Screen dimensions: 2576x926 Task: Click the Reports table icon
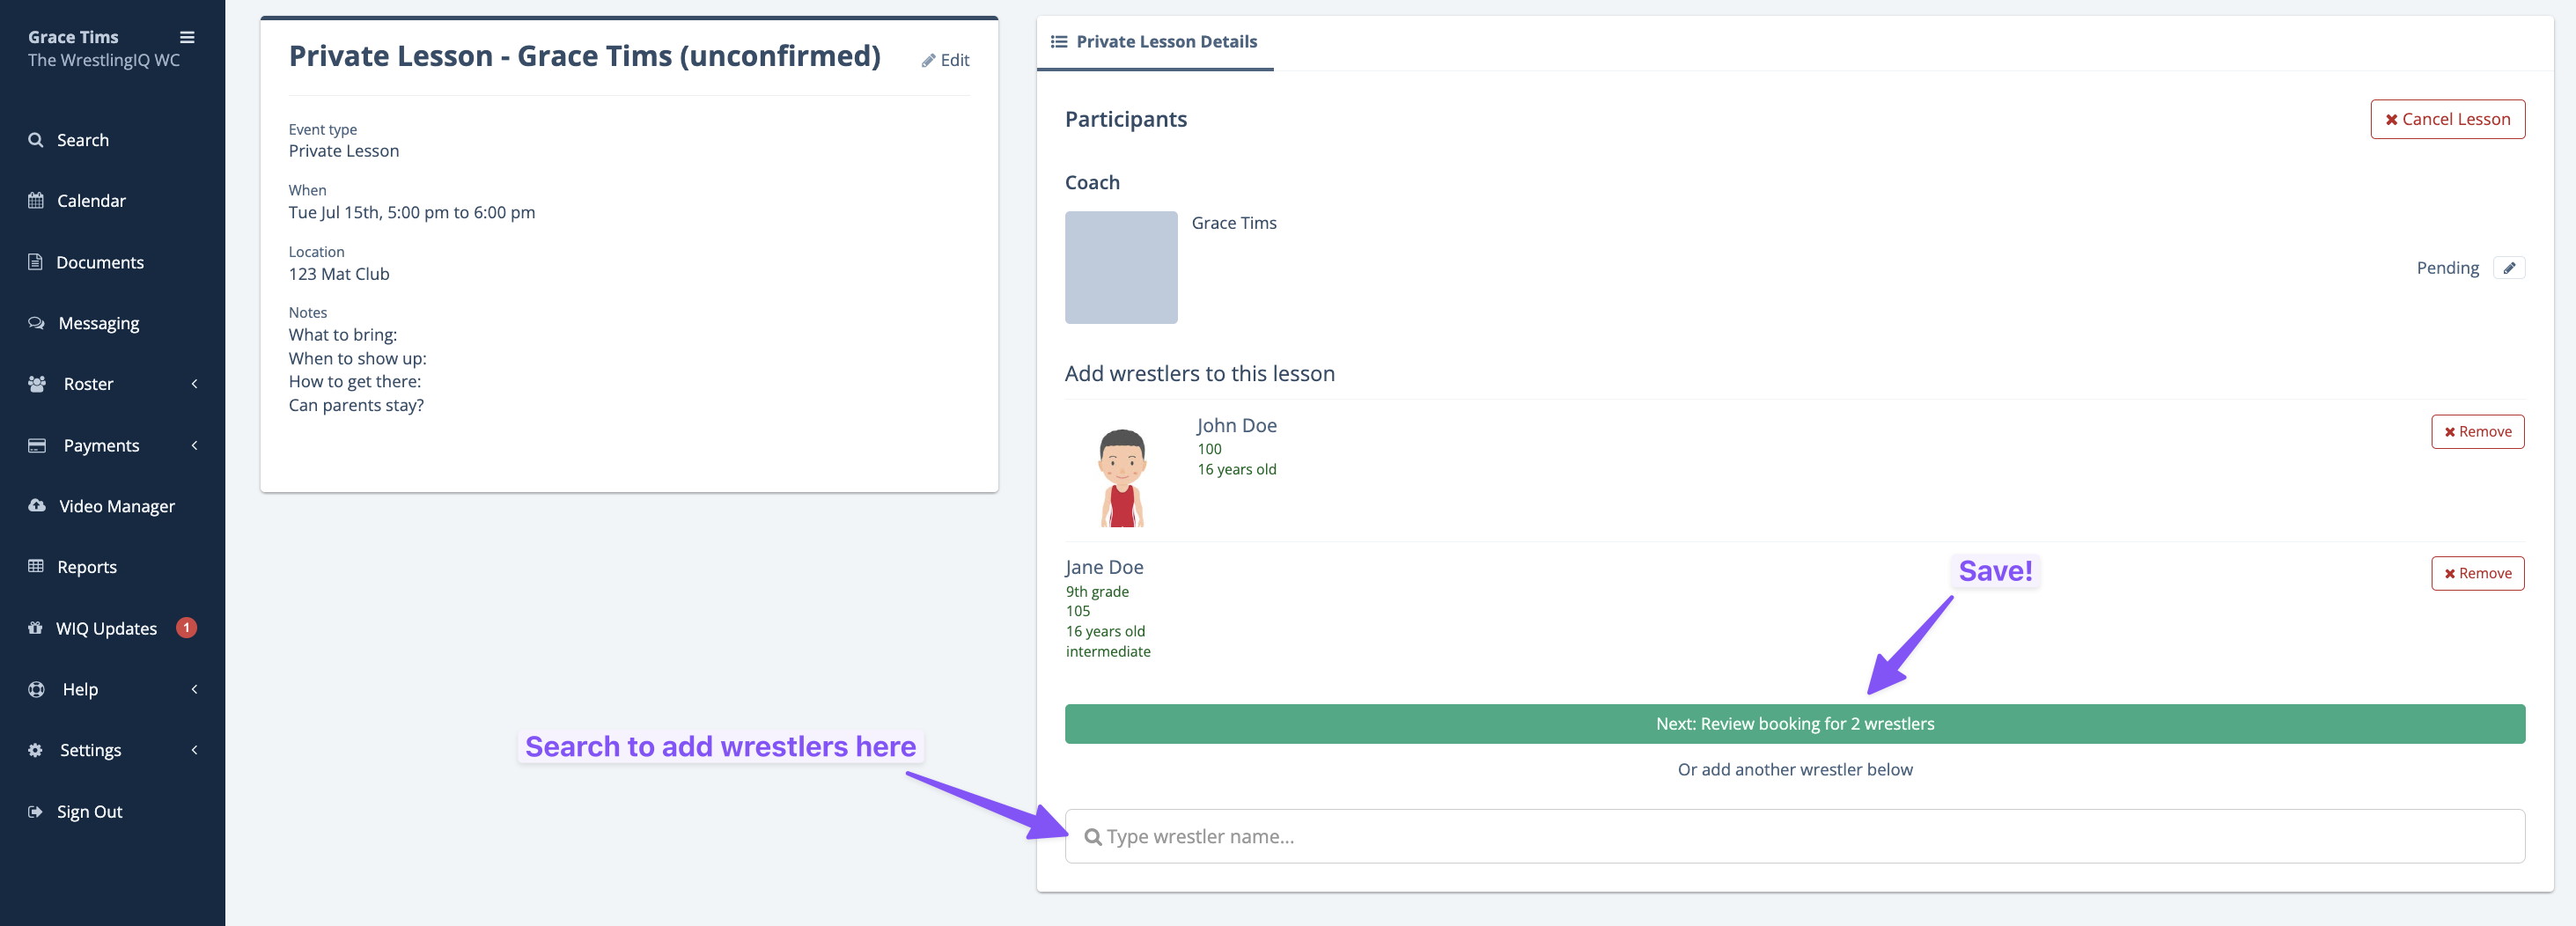(x=36, y=567)
